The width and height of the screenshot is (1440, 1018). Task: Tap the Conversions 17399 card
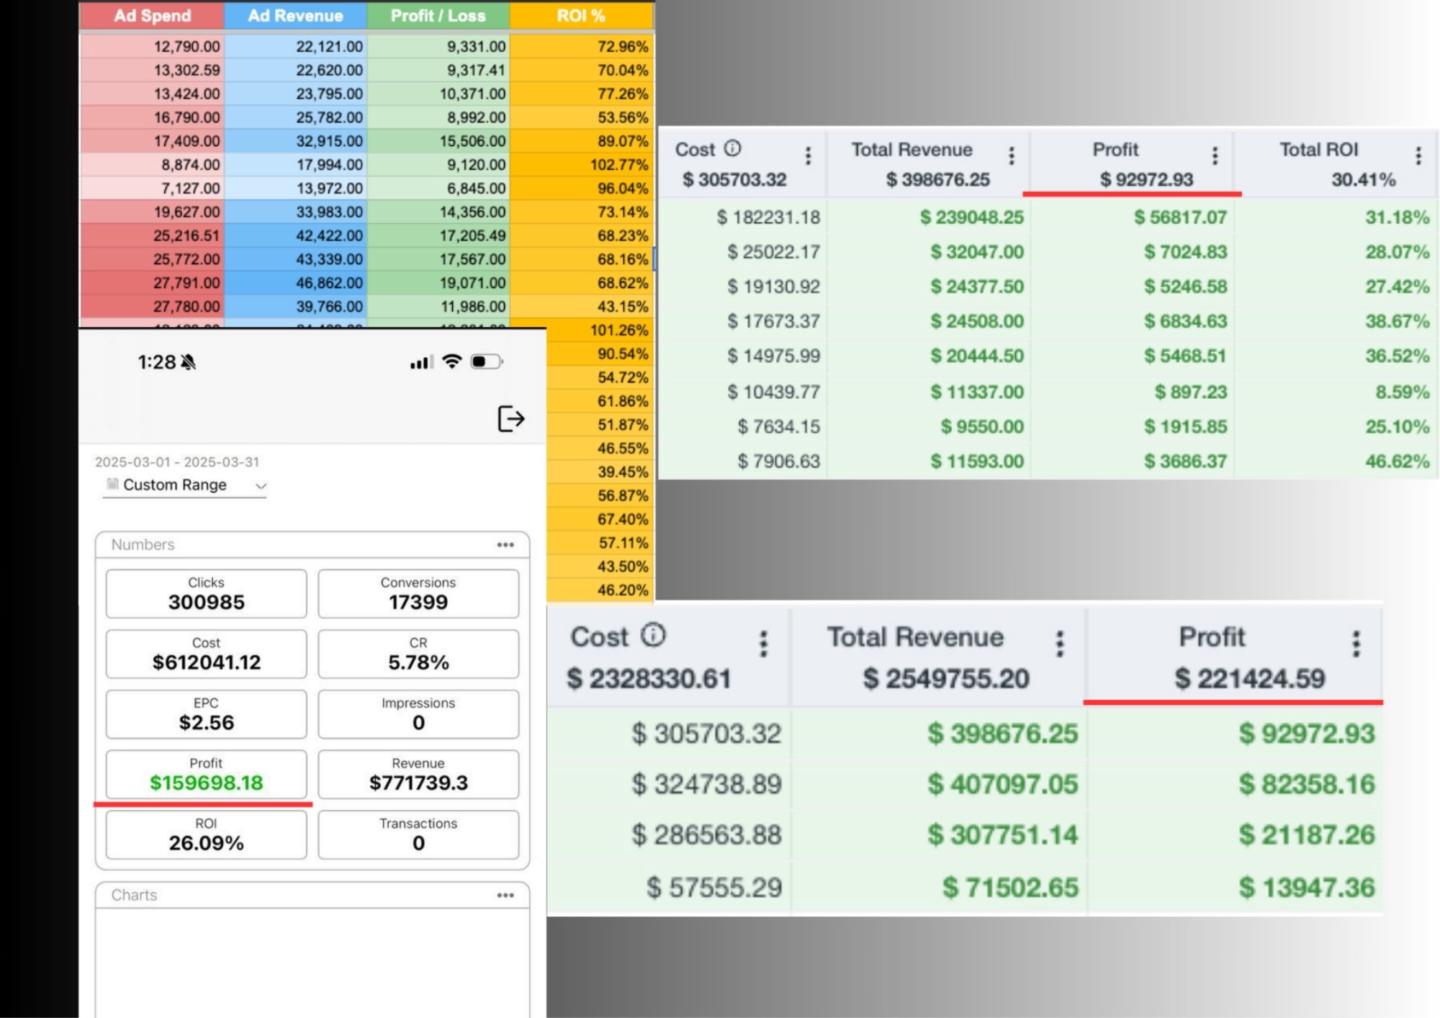click(418, 594)
